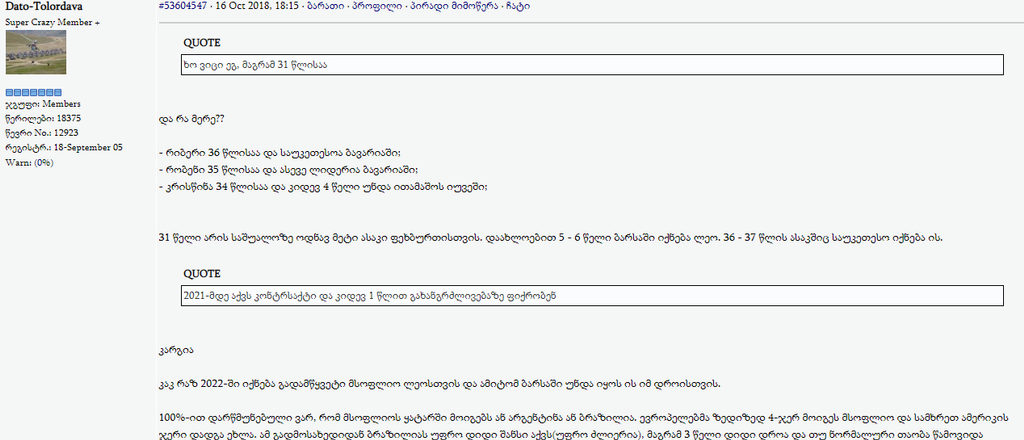
Task: Open post permalink #53604547
Action: click(x=182, y=5)
